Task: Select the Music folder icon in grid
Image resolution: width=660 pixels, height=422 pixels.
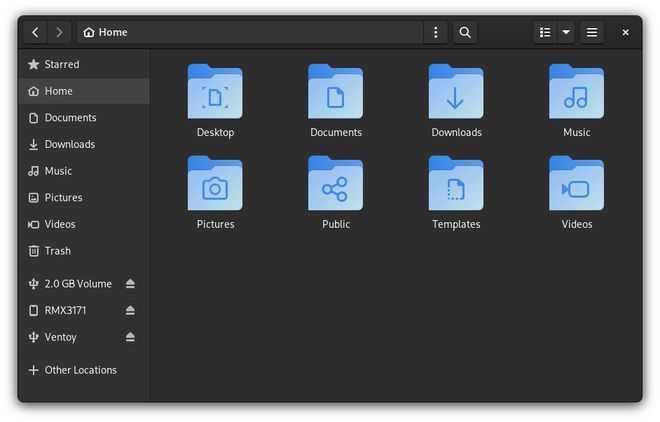Action: 576,91
